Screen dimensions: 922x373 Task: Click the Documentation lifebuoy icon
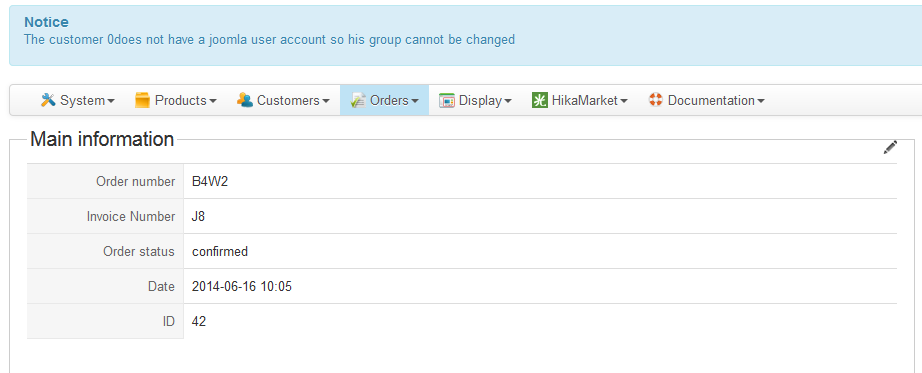656,100
